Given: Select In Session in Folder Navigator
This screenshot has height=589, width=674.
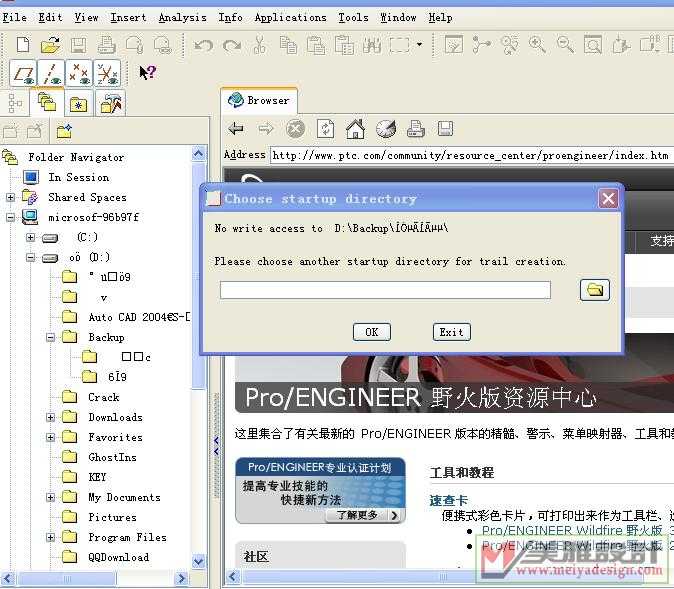Looking at the screenshot, I should (79, 177).
